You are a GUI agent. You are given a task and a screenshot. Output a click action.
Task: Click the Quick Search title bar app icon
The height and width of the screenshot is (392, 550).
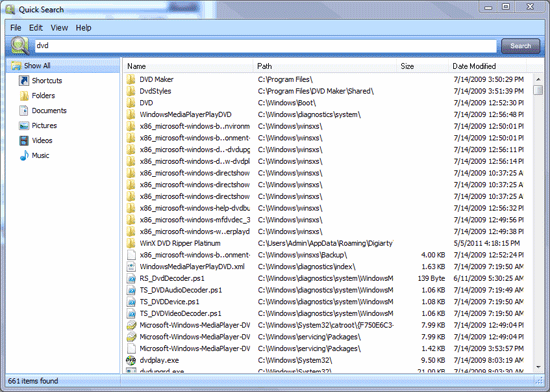(10, 9)
